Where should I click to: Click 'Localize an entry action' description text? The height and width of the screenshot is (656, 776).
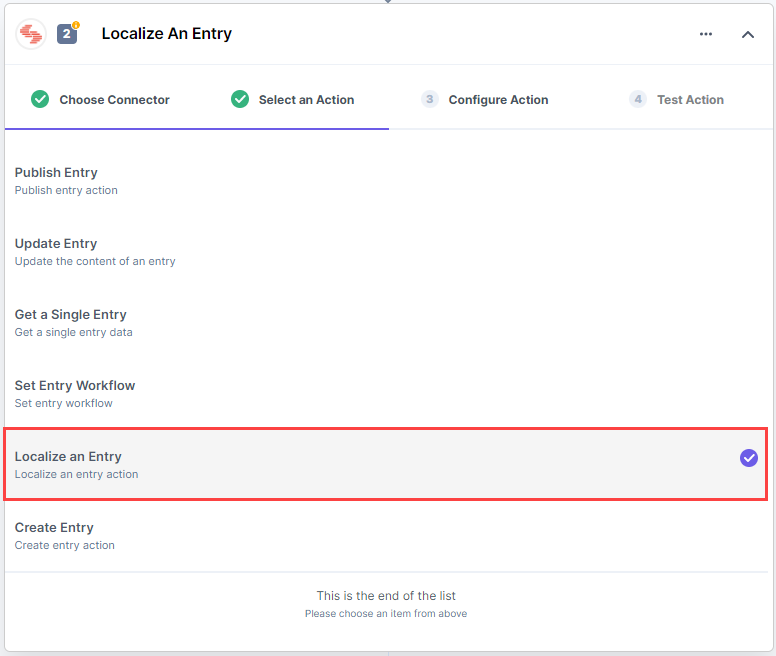pyautogui.click(x=77, y=474)
